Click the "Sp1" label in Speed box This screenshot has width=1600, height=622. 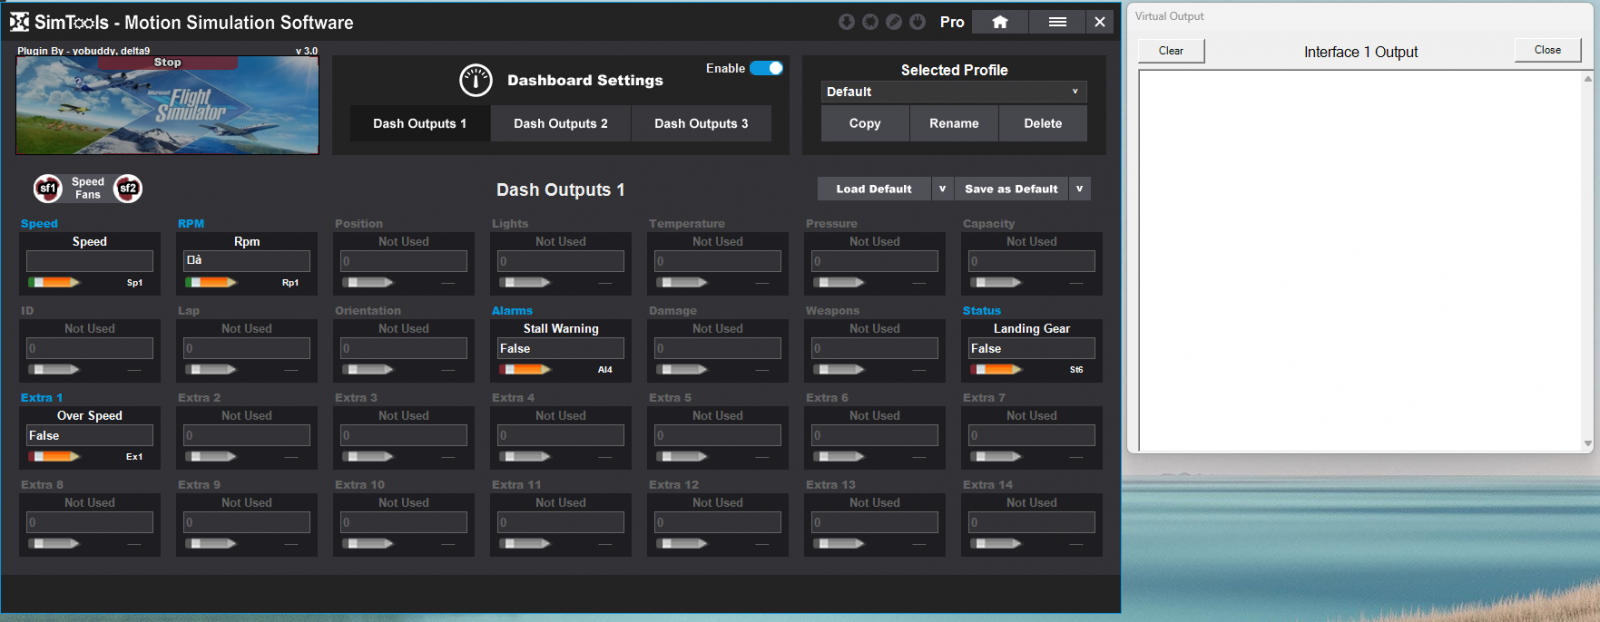tap(134, 283)
